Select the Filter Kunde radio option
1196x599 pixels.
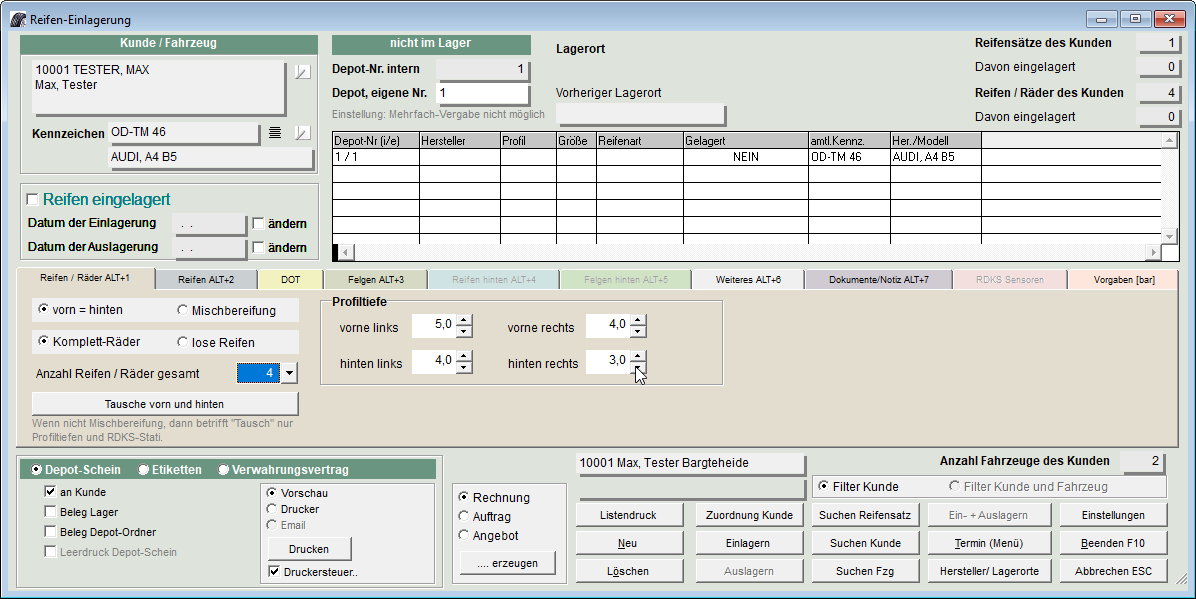click(x=823, y=486)
